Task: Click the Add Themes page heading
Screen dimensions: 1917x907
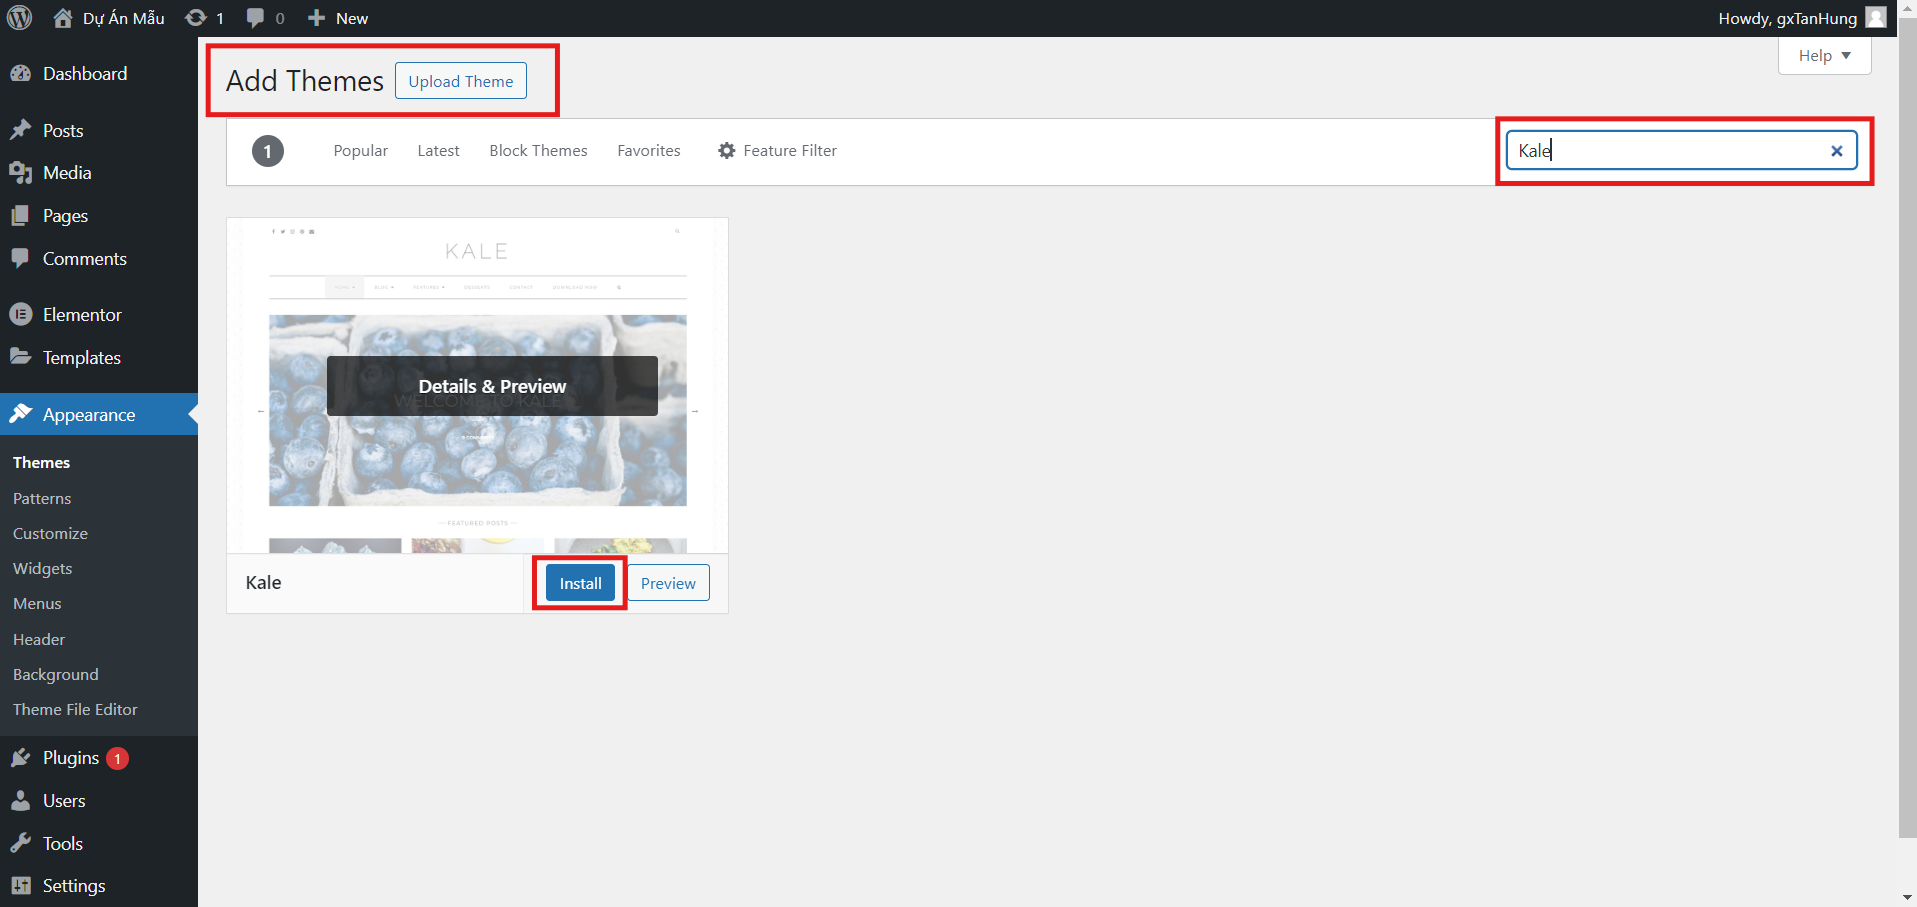Action: click(x=305, y=81)
